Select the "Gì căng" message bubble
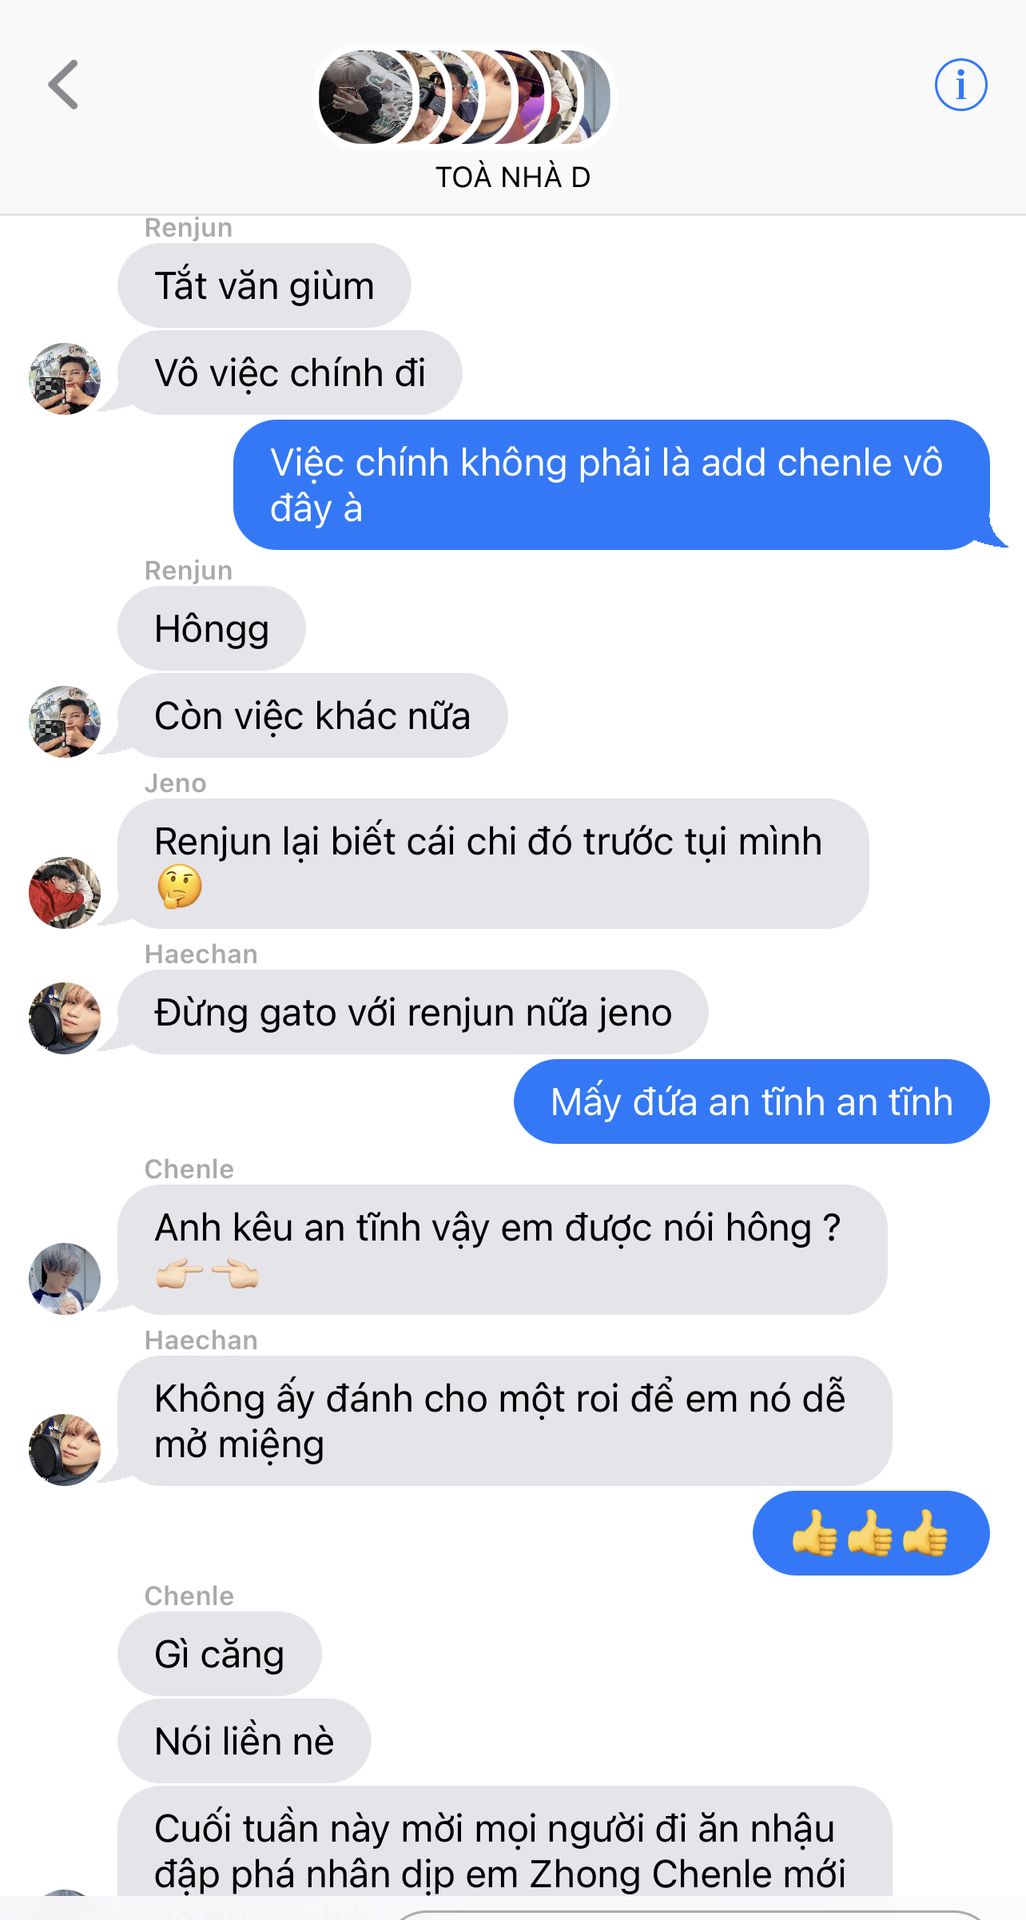Image resolution: width=1026 pixels, height=1920 pixels. 220,1654
